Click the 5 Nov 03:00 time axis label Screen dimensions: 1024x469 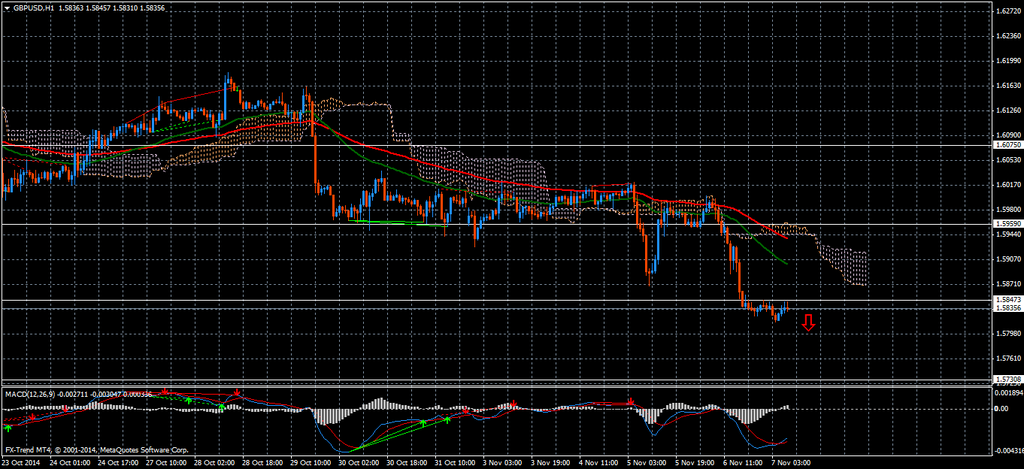point(648,462)
